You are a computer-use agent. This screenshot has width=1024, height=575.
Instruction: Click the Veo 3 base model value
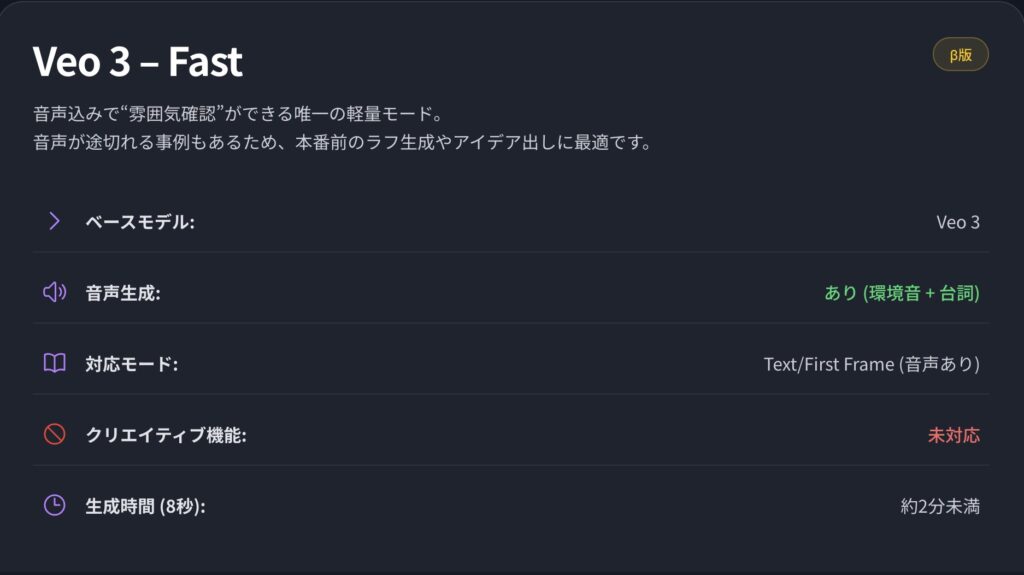coord(957,222)
